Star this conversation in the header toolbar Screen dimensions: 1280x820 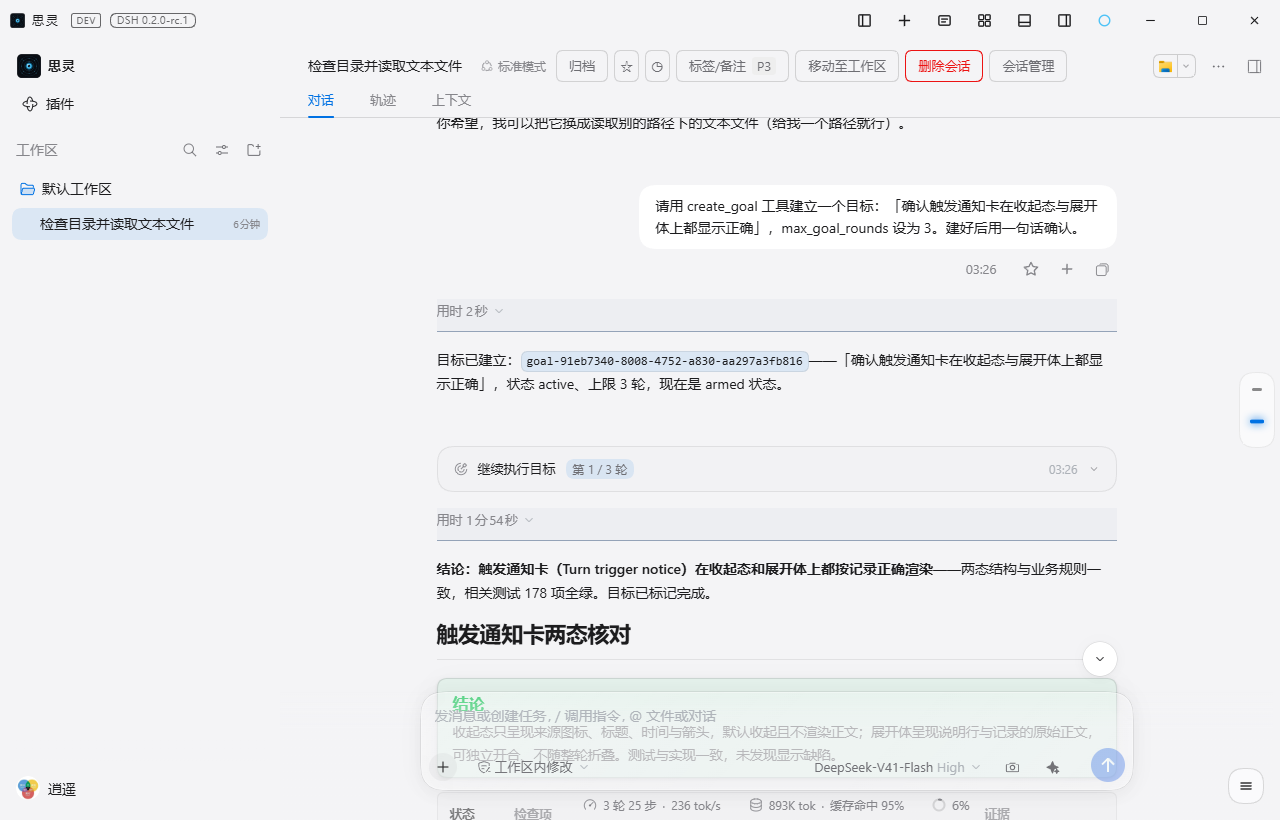(x=627, y=66)
